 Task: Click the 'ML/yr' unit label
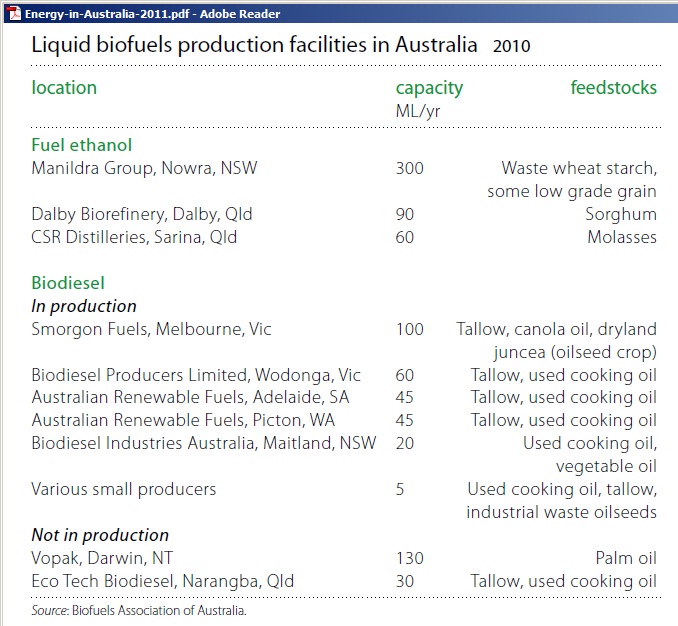418,112
